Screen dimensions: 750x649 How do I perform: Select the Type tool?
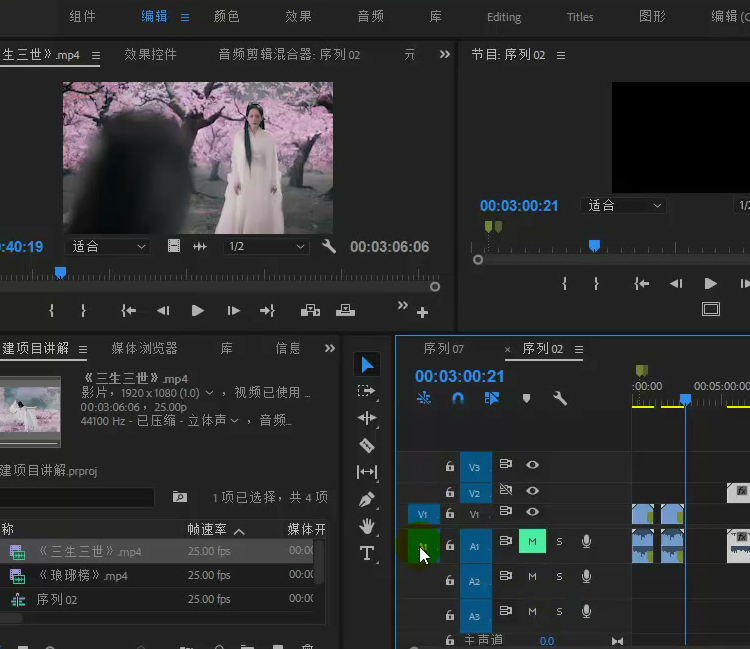[367, 553]
